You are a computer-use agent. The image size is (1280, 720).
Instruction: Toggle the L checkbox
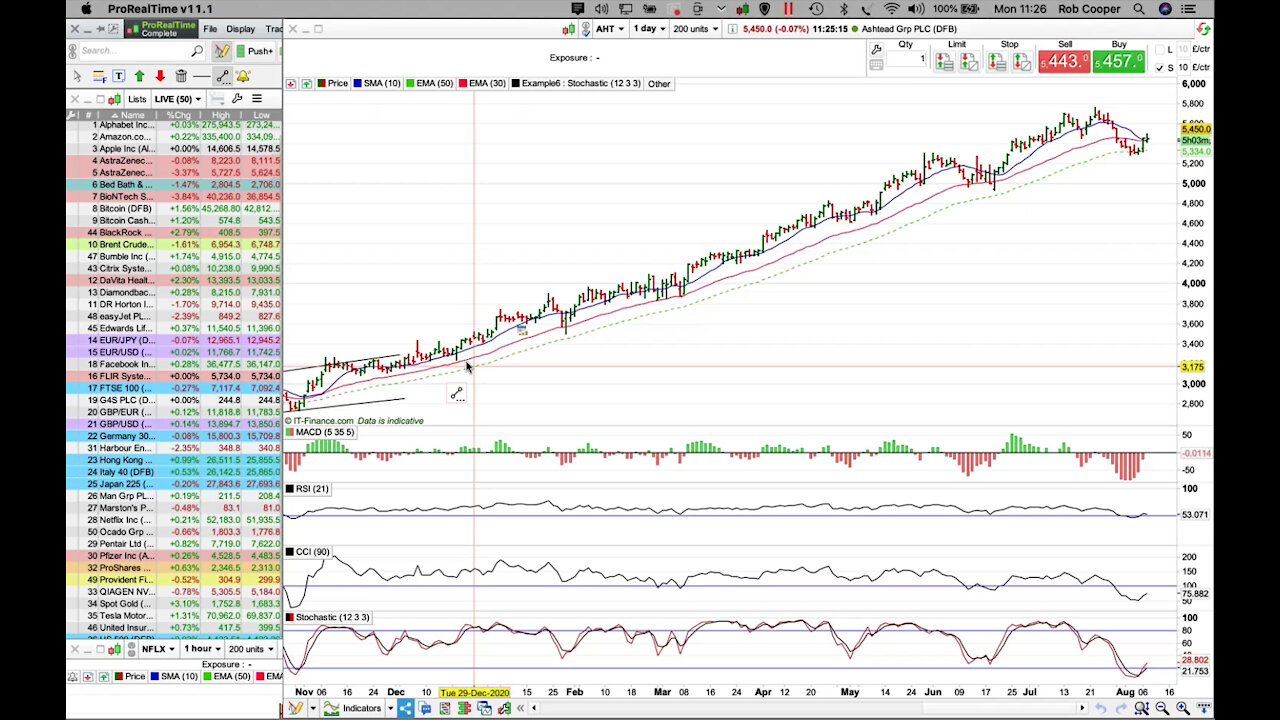[x=1159, y=49]
